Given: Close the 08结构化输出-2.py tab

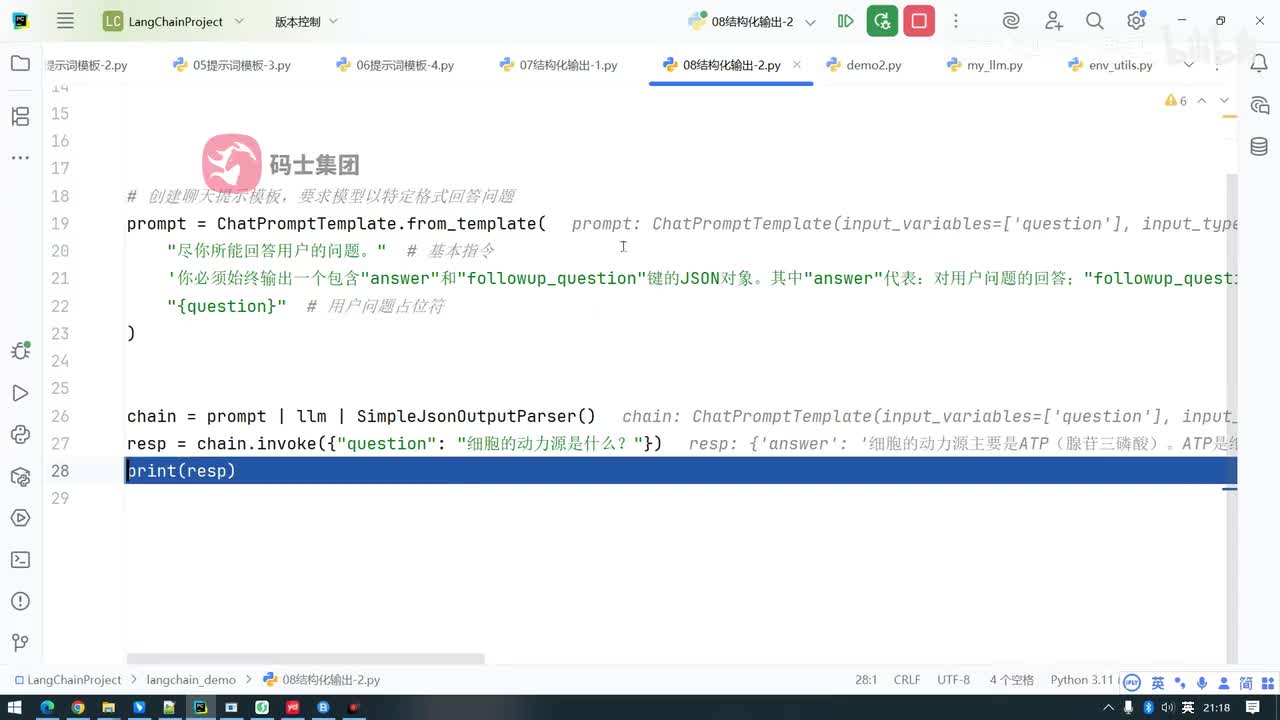Looking at the screenshot, I should point(797,65).
